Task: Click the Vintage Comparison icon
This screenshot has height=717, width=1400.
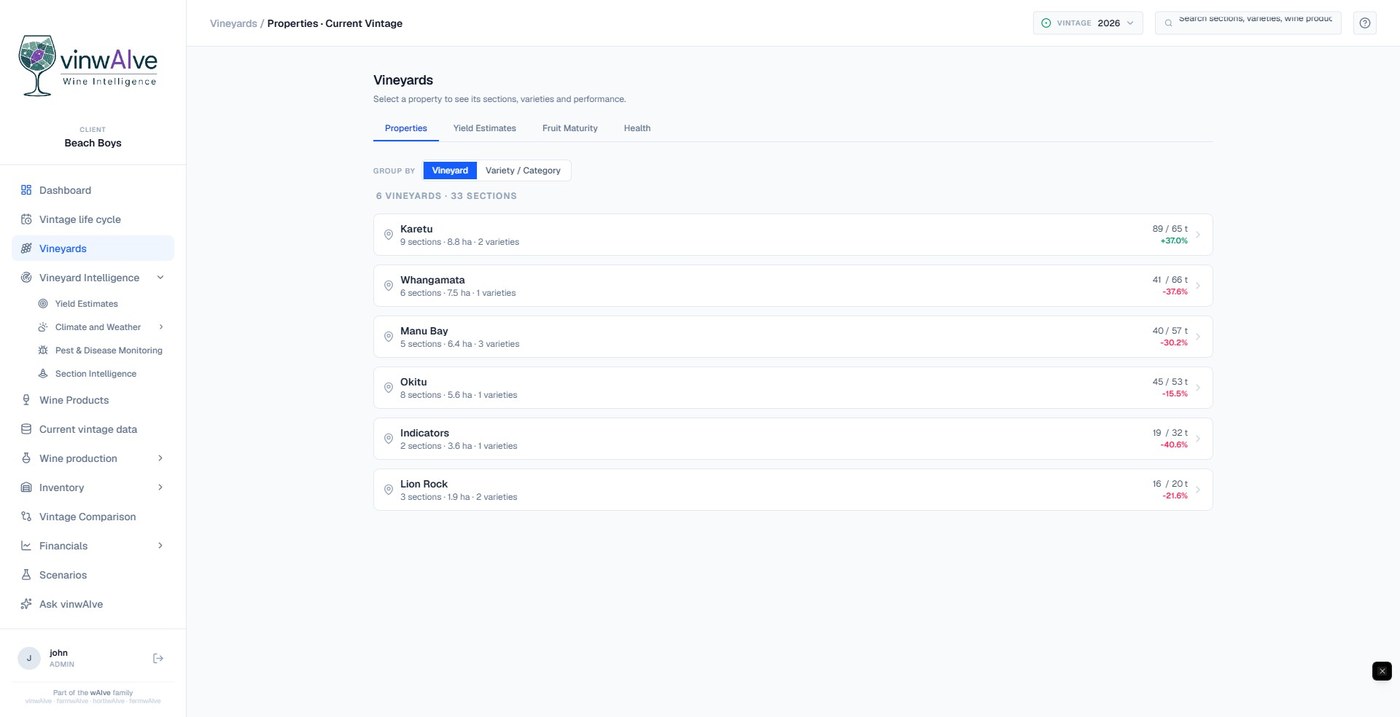Action: click(26, 517)
